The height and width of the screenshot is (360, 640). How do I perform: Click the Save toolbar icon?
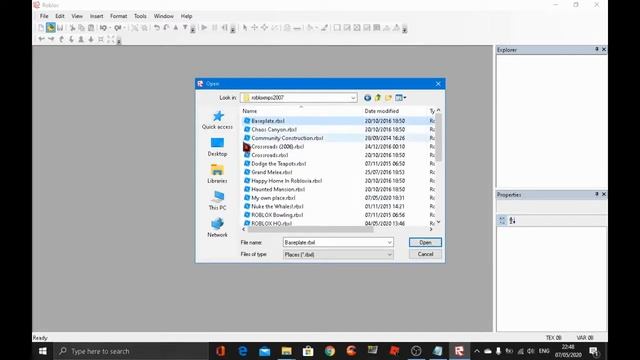coord(60,28)
